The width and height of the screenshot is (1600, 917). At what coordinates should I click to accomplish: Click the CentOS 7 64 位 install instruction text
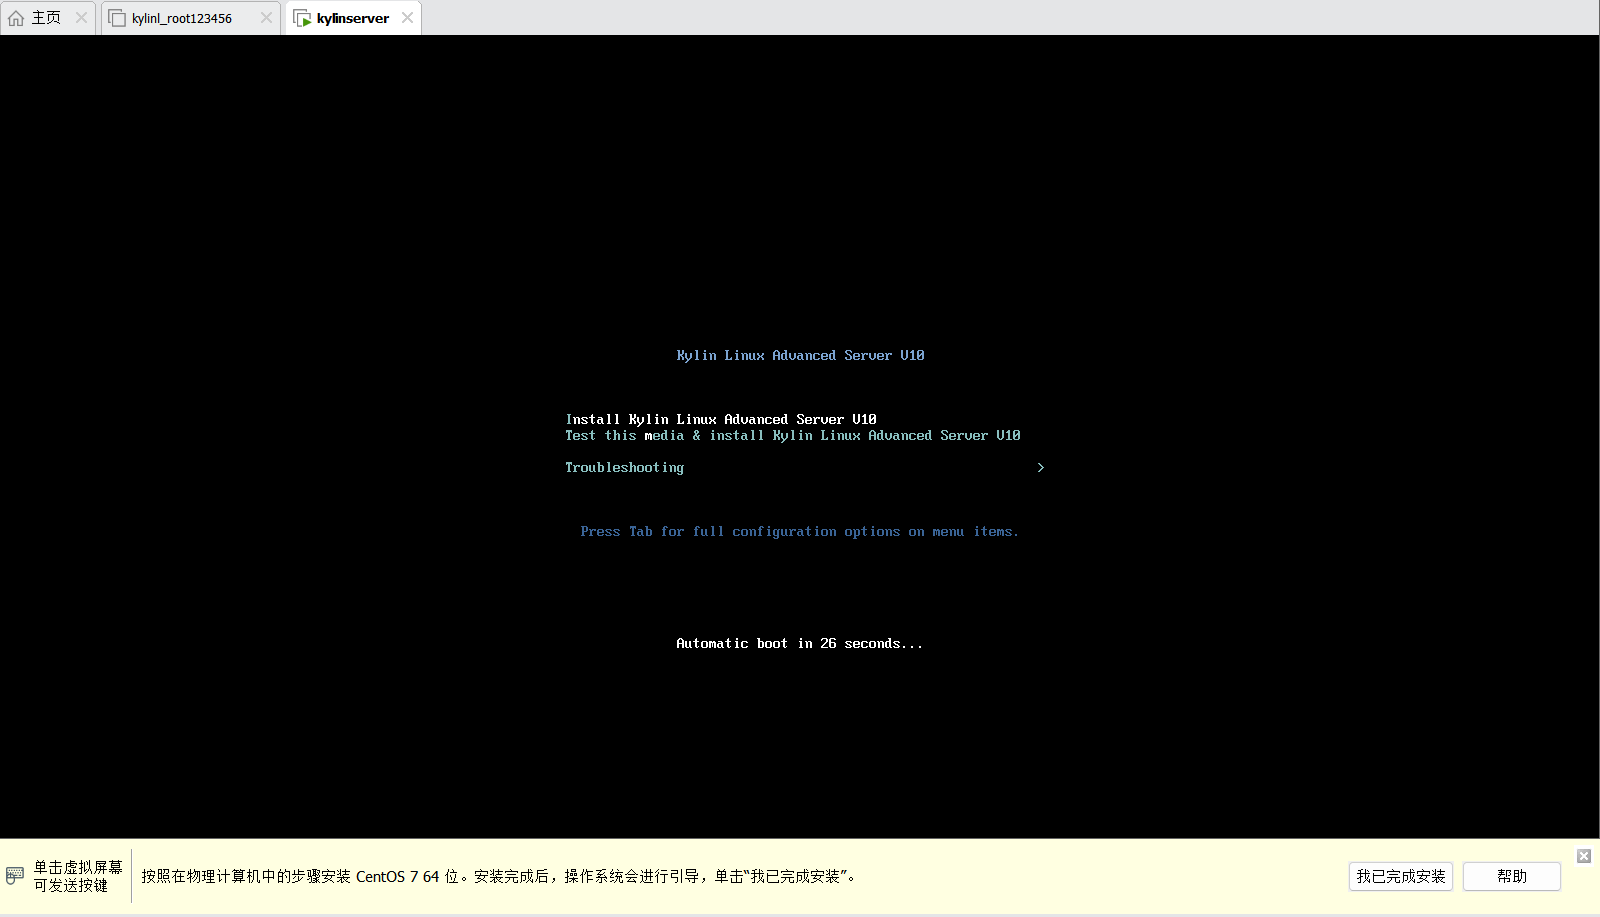click(499, 876)
